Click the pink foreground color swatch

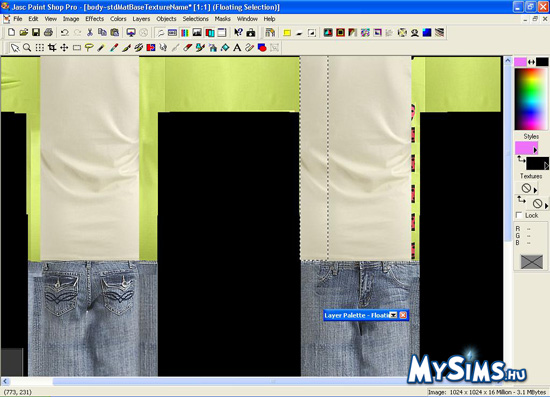(521, 62)
